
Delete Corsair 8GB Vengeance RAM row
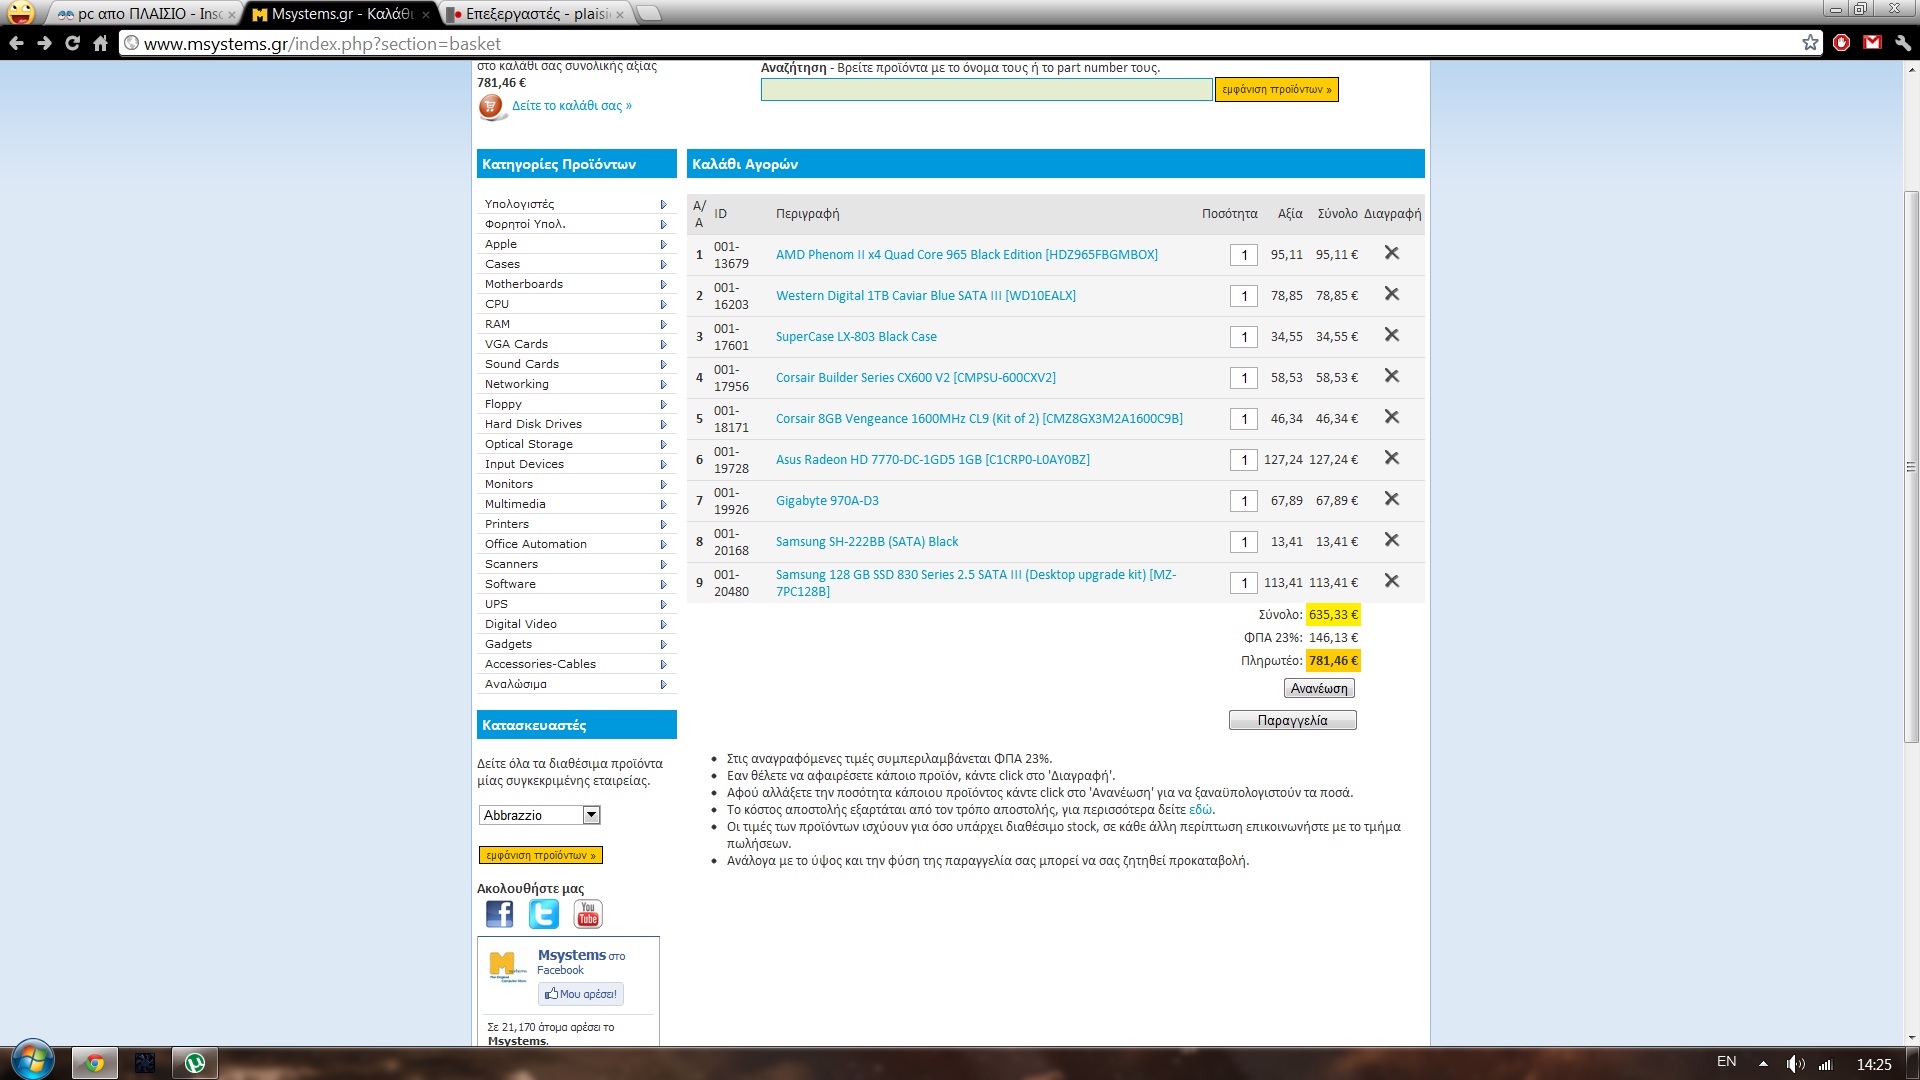[1391, 417]
